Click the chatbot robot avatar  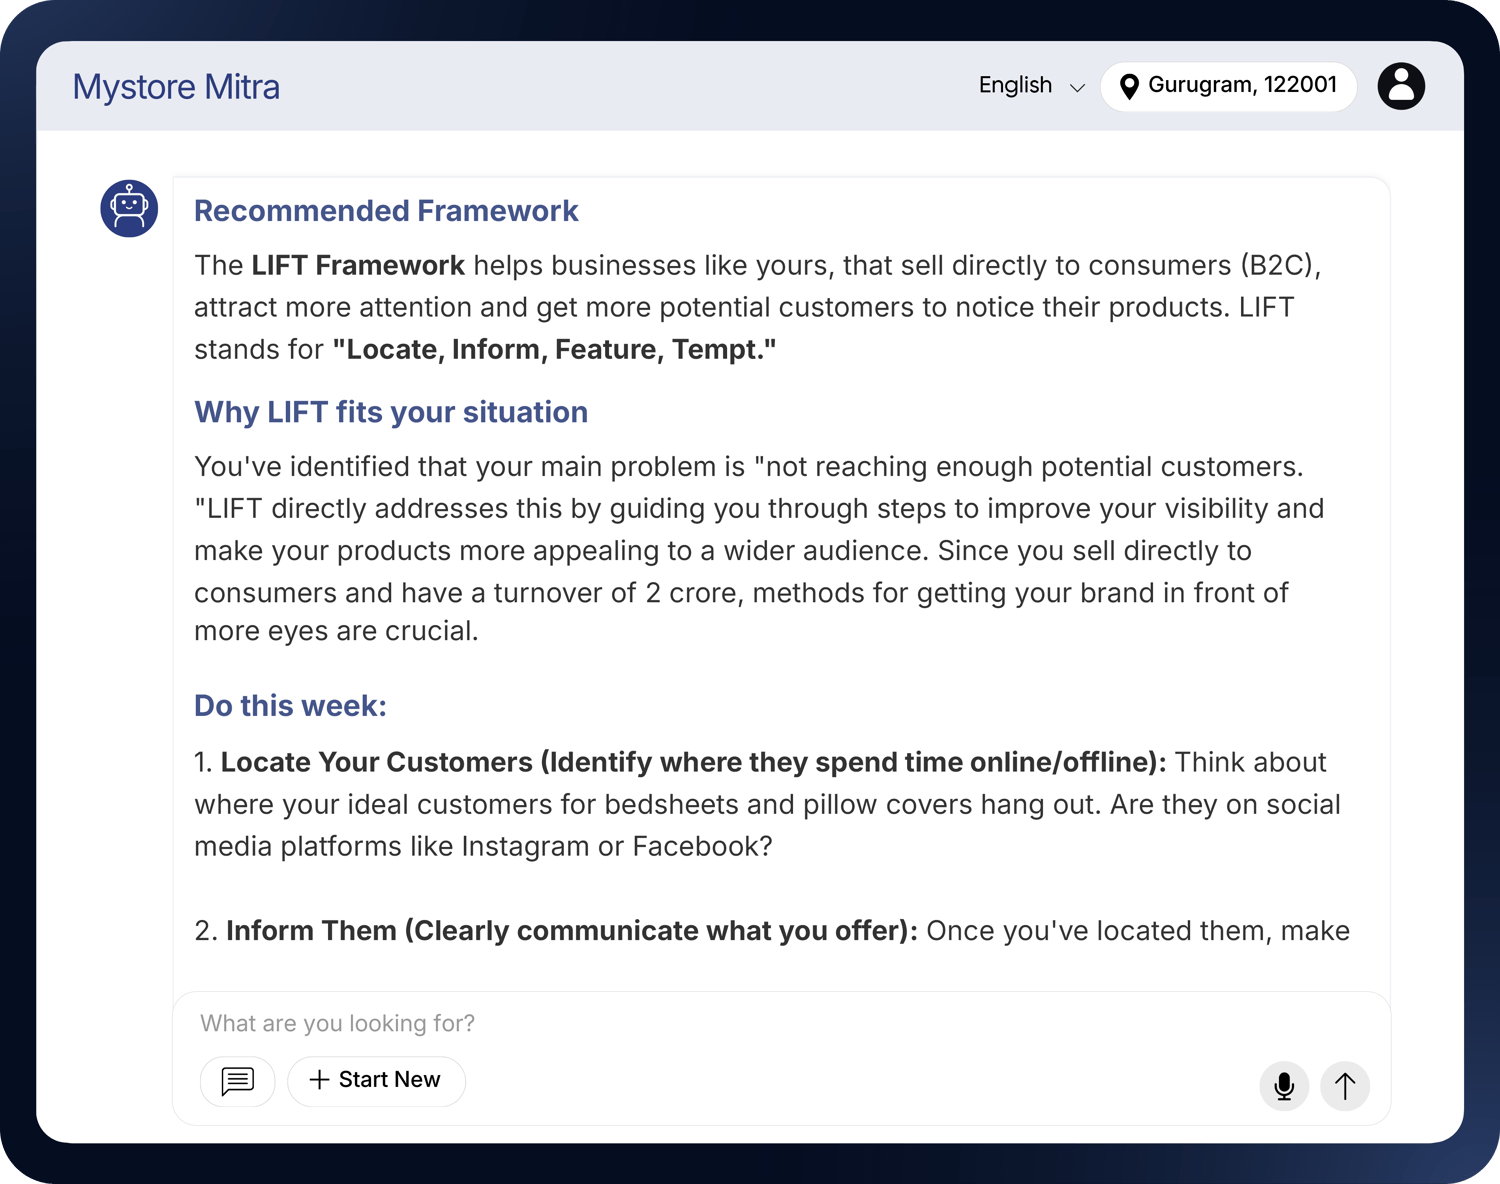pos(129,208)
